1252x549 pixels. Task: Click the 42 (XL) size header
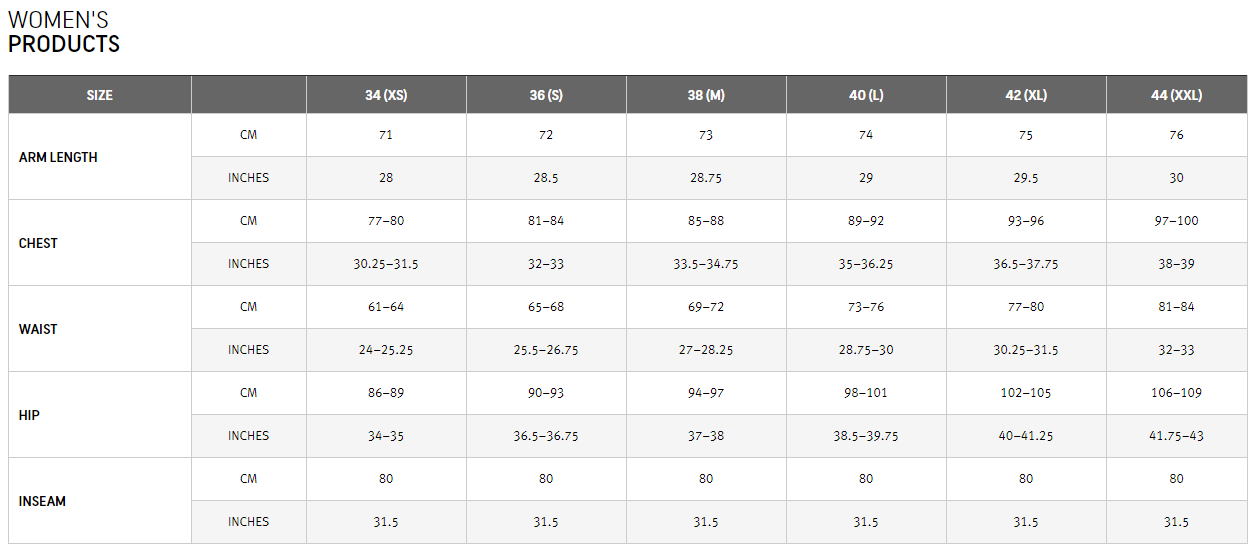(1026, 96)
